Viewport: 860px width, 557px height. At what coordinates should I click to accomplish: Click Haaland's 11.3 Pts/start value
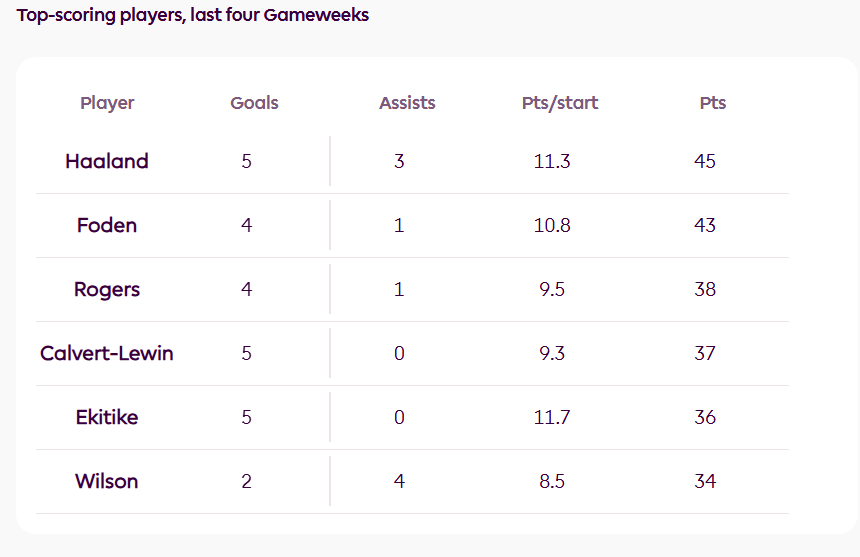(x=552, y=161)
